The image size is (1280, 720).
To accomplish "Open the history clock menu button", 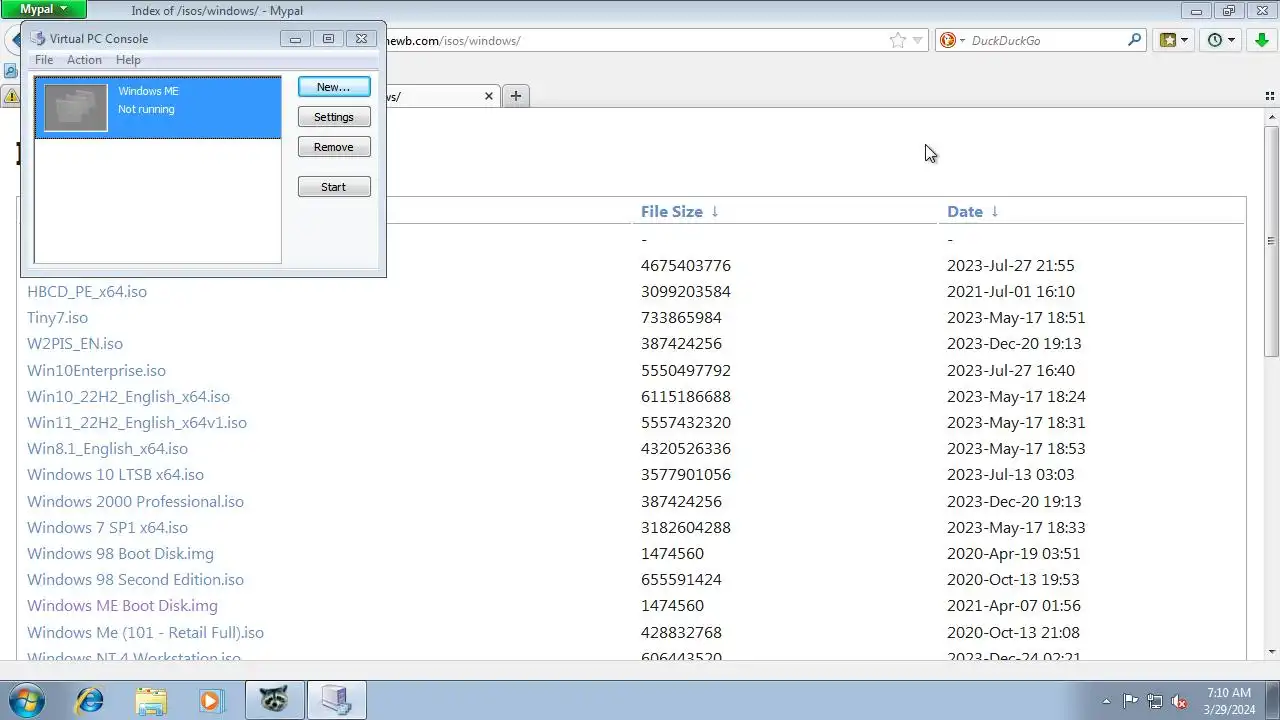I will tap(1221, 40).
